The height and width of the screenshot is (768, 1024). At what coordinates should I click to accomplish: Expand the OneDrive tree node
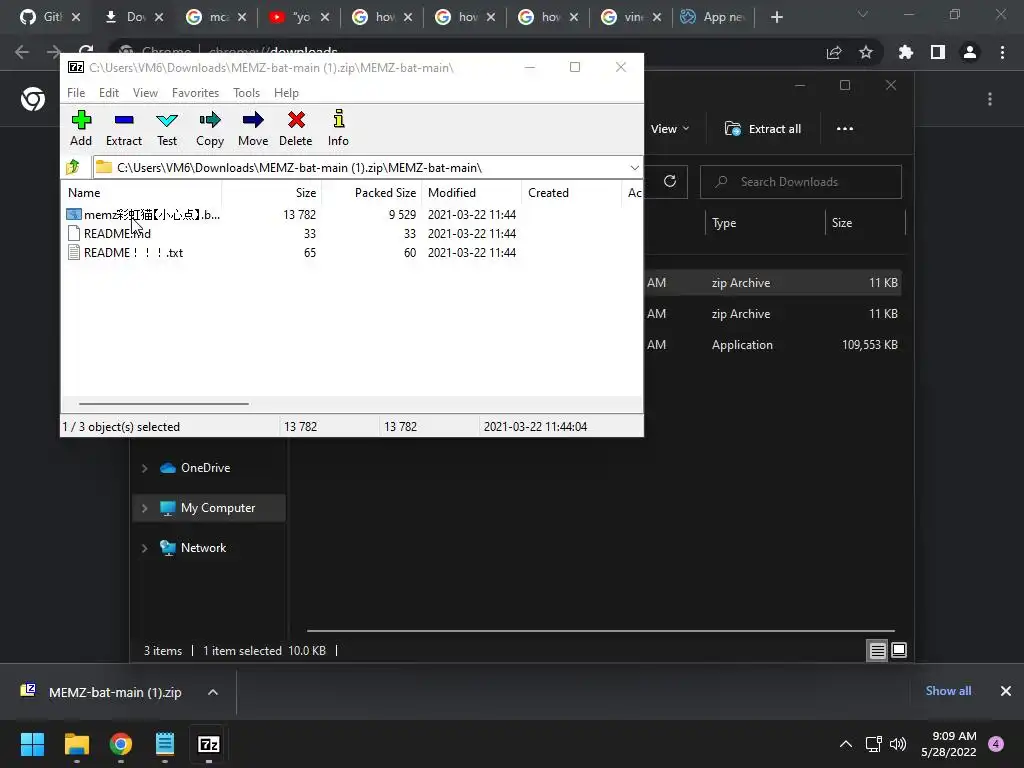[144, 468]
